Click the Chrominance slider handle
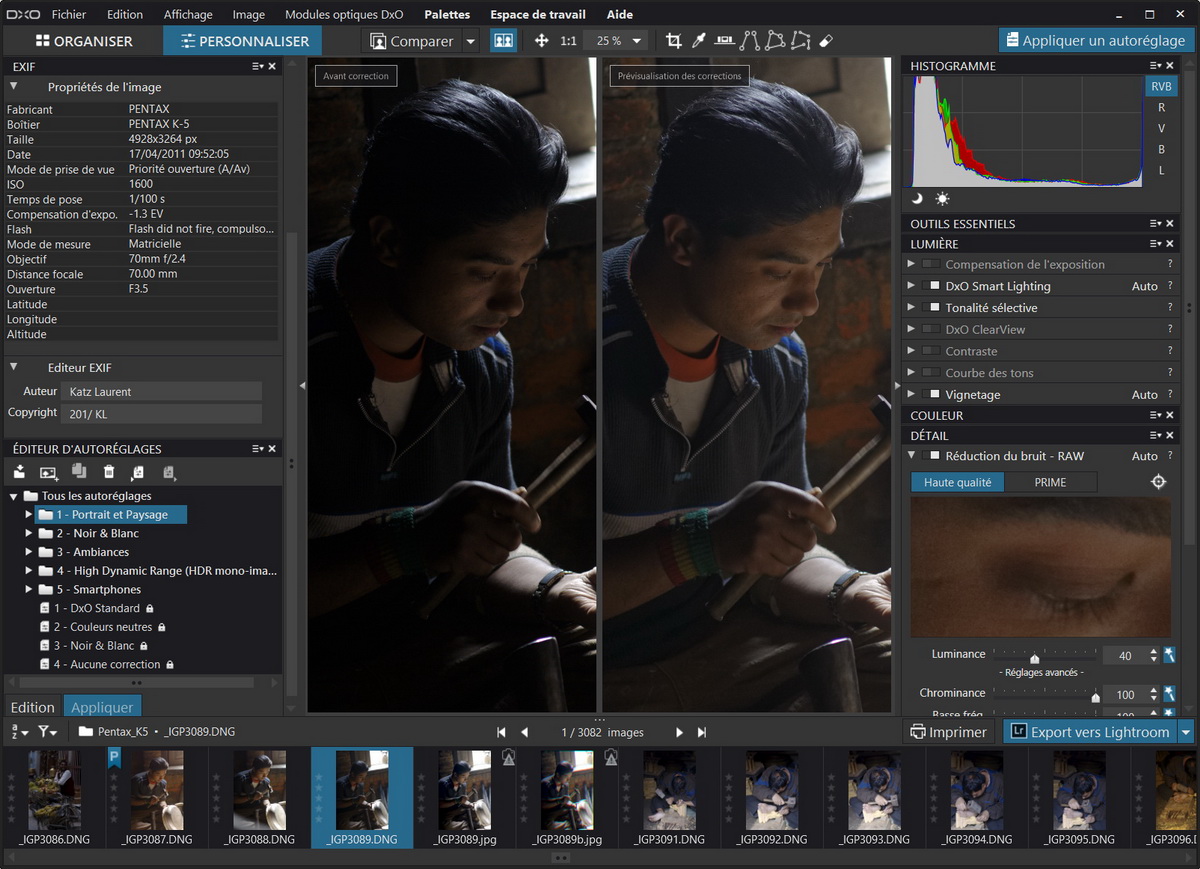Viewport: 1200px width, 869px height. (x=1095, y=696)
